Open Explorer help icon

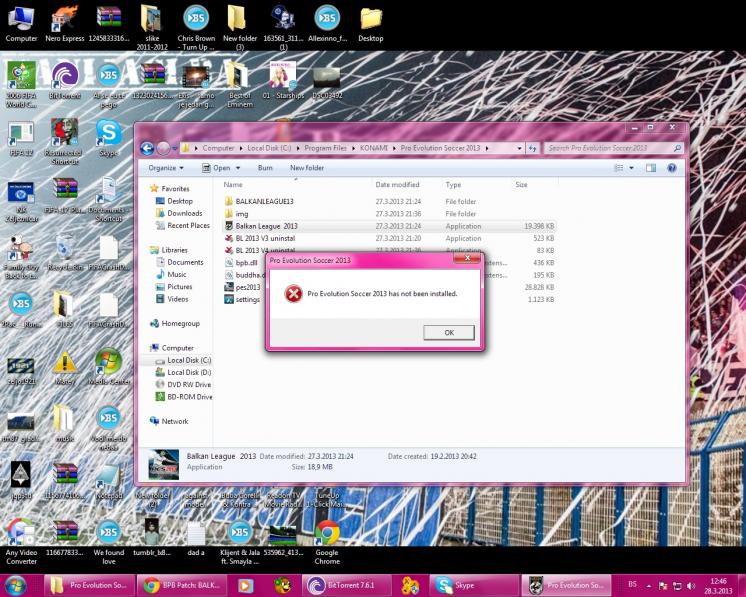pos(671,168)
